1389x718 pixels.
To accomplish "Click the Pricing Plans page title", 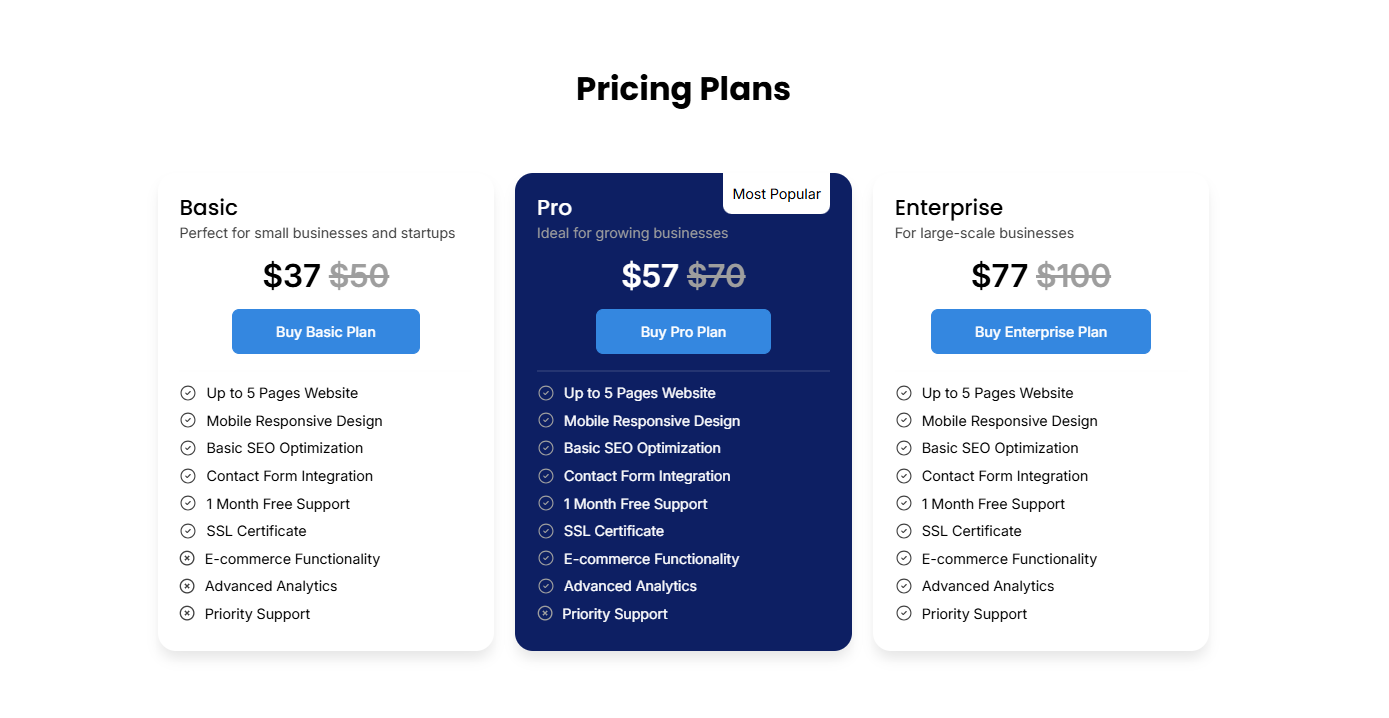I will click(683, 89).
